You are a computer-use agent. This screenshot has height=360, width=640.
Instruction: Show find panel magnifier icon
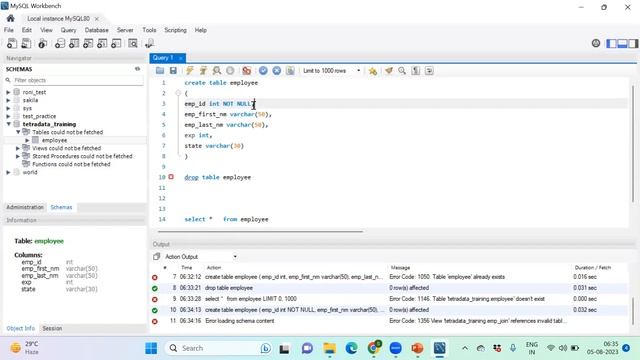(x=402, y=71)
